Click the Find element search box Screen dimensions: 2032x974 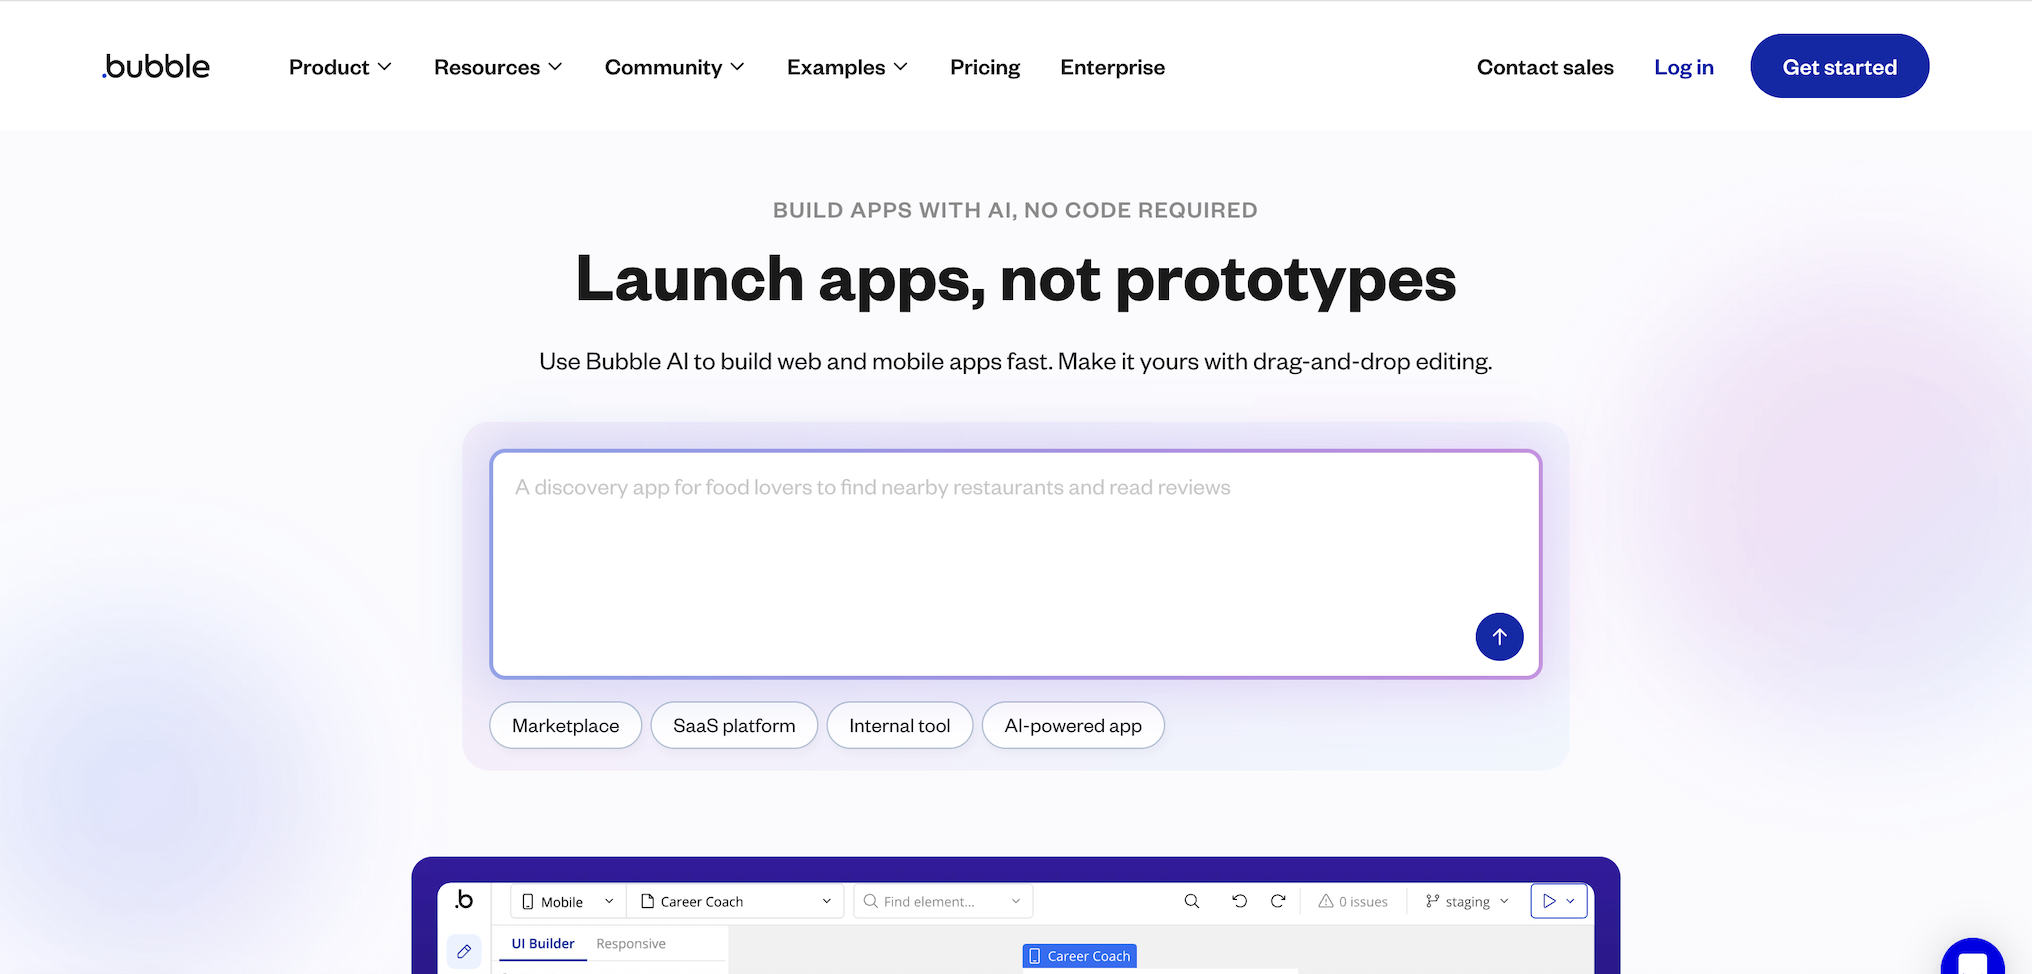click(943, 901)
